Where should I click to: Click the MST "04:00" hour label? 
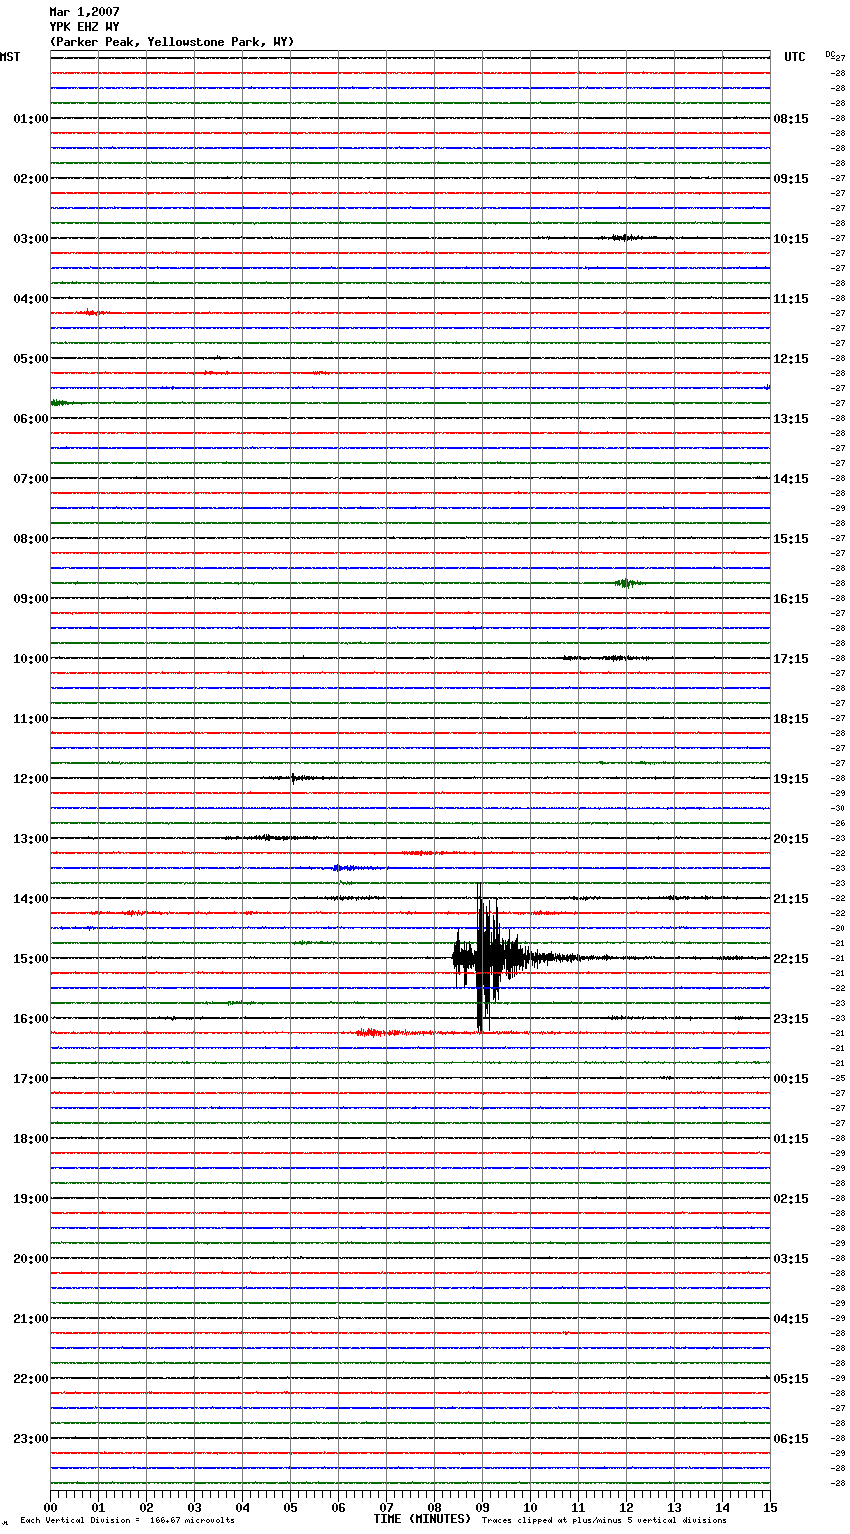click(x=31, y=299)
